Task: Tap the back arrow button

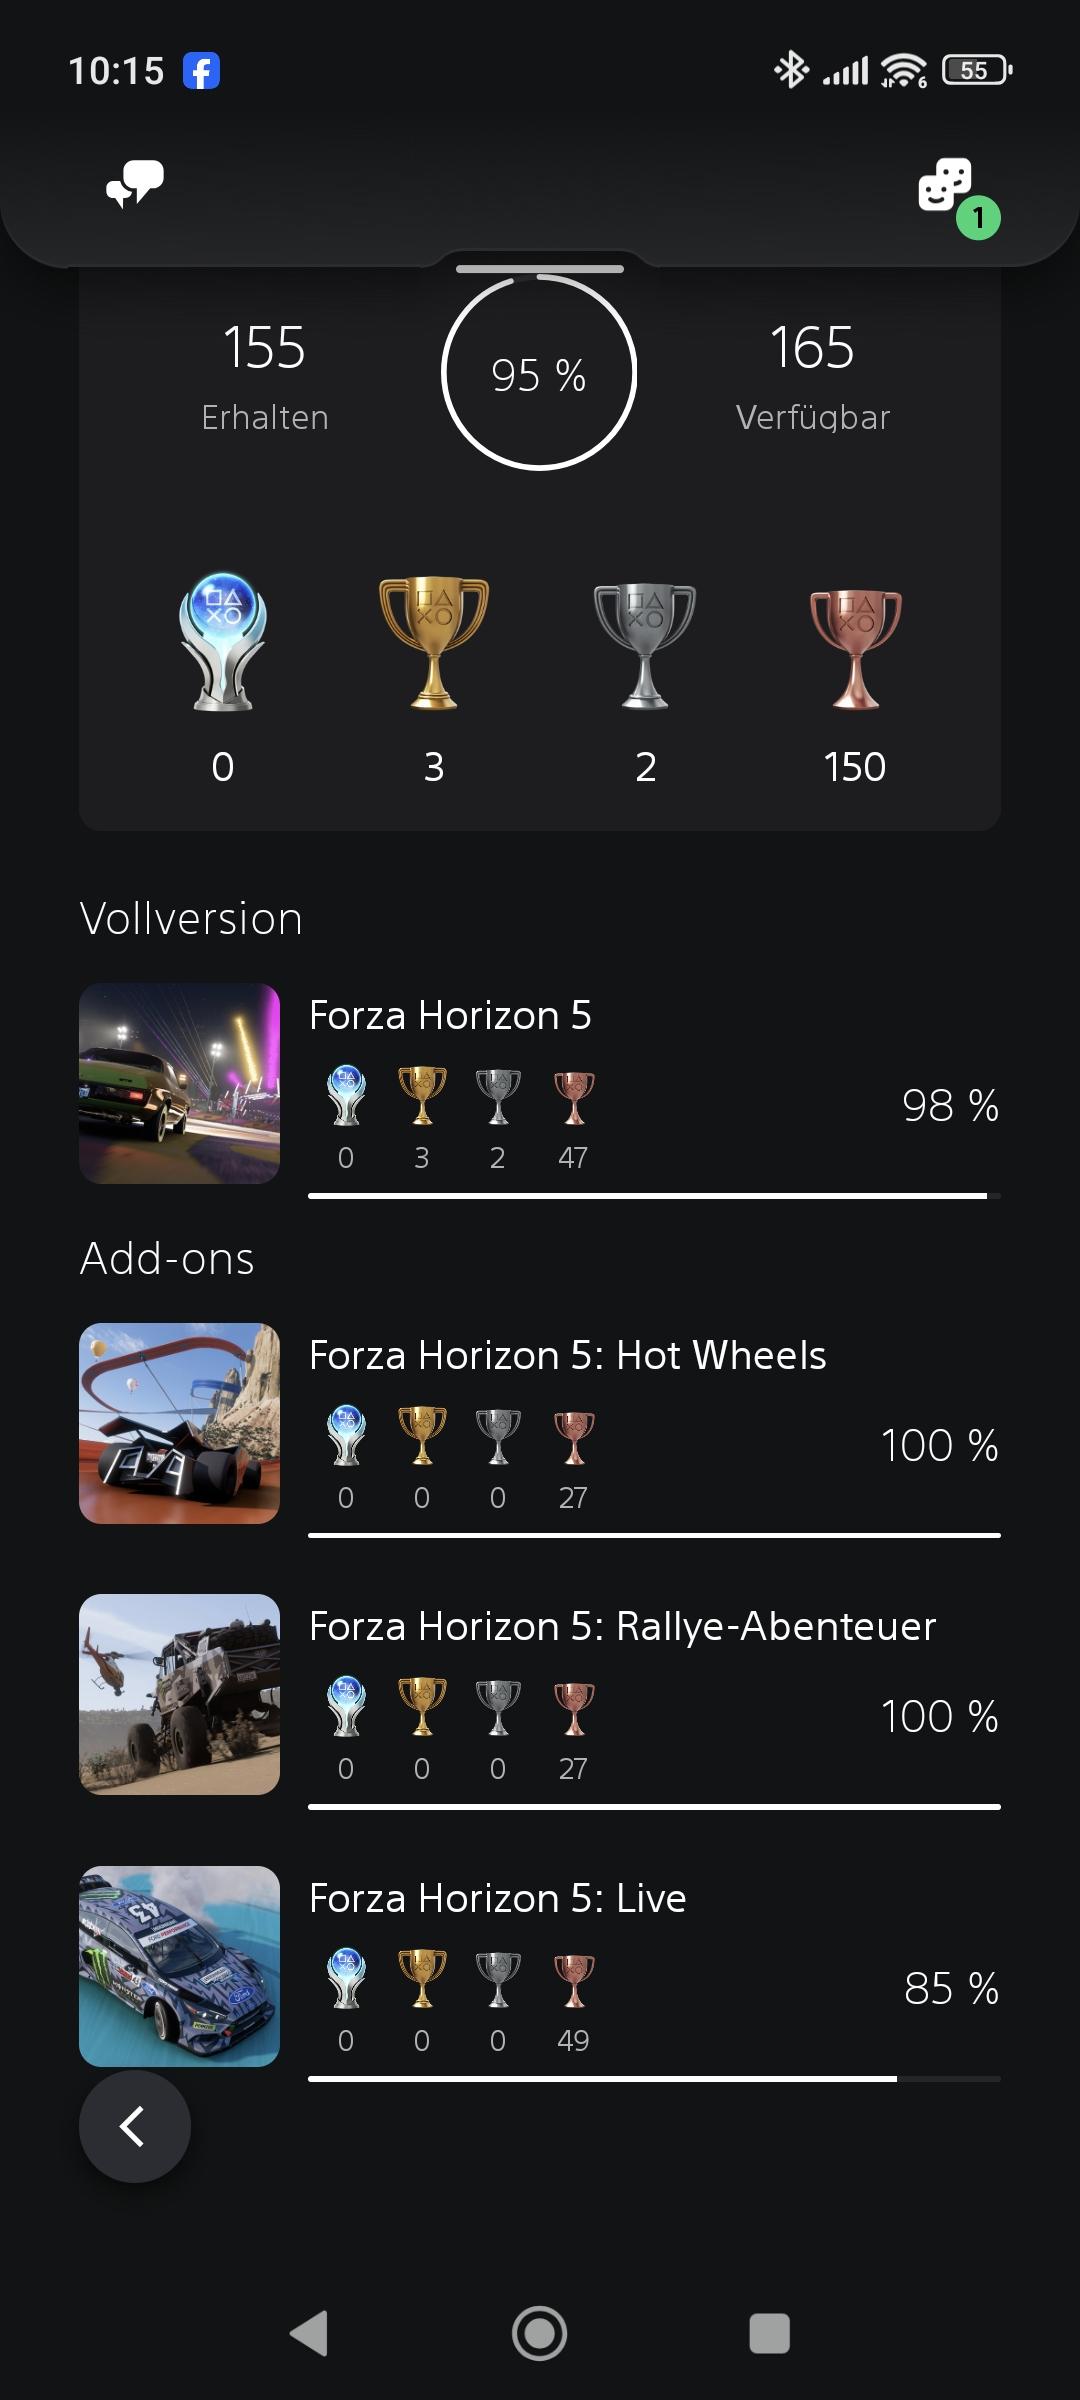Action: pyautogui.click(x=134, y=2126)
